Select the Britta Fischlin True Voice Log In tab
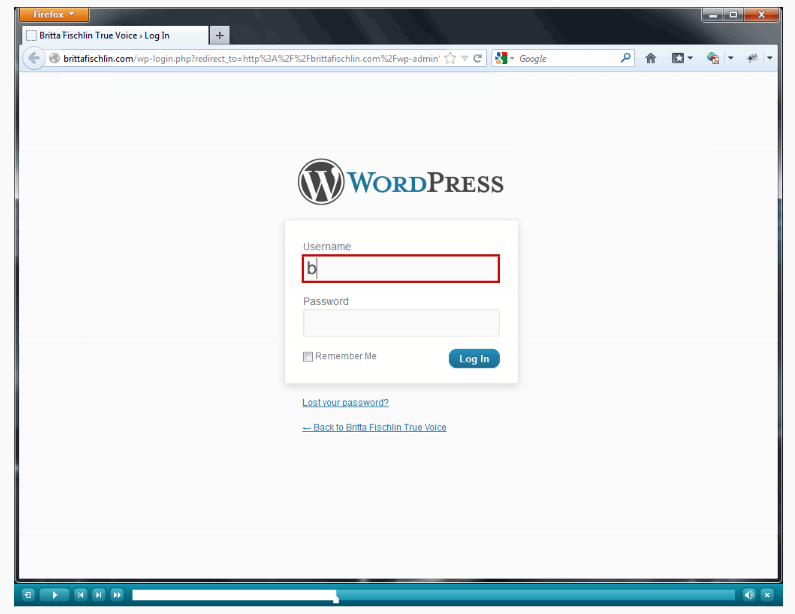 [115, 35]
